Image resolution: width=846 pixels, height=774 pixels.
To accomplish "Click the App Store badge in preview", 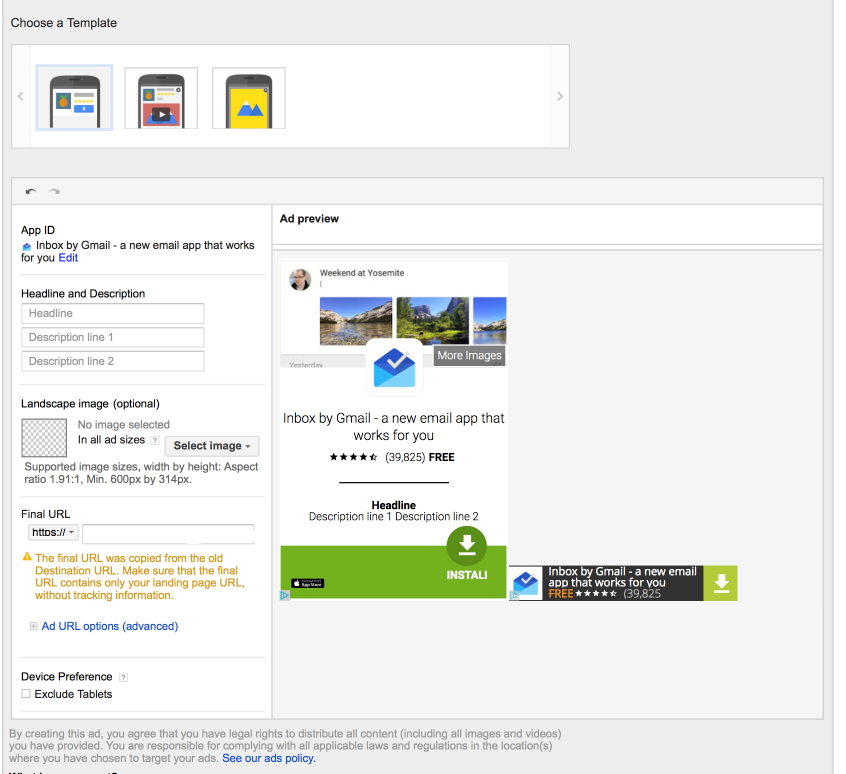I will coord(307,583).
